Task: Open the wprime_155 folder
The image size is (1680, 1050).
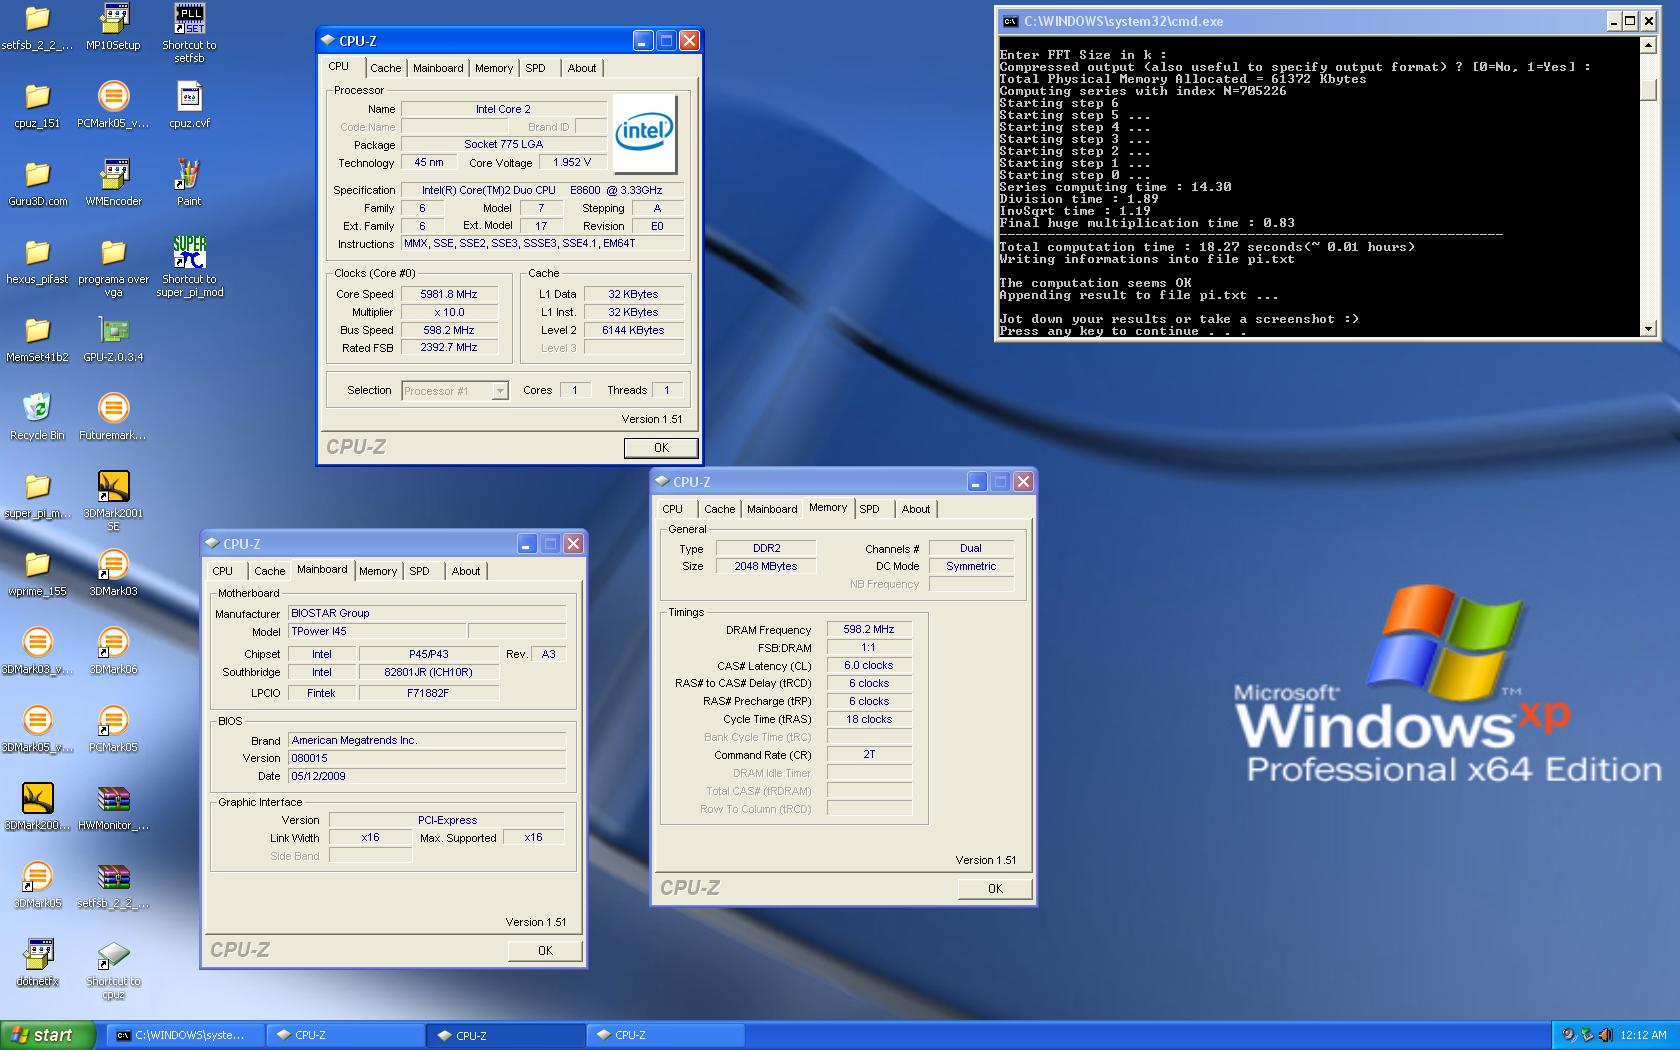Action: 37,564
